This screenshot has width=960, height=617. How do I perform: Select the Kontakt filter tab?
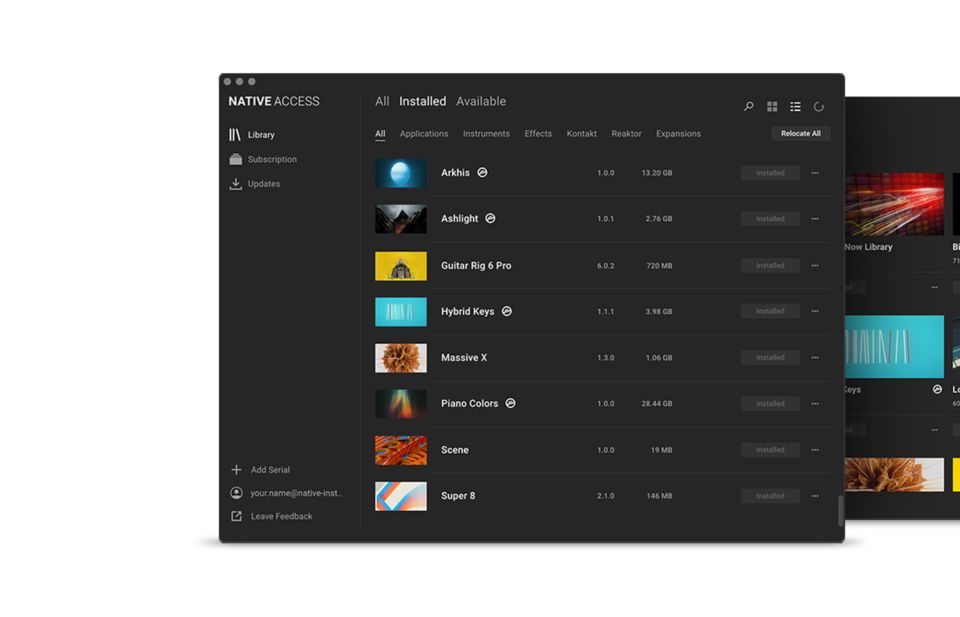tap(581, 134)
